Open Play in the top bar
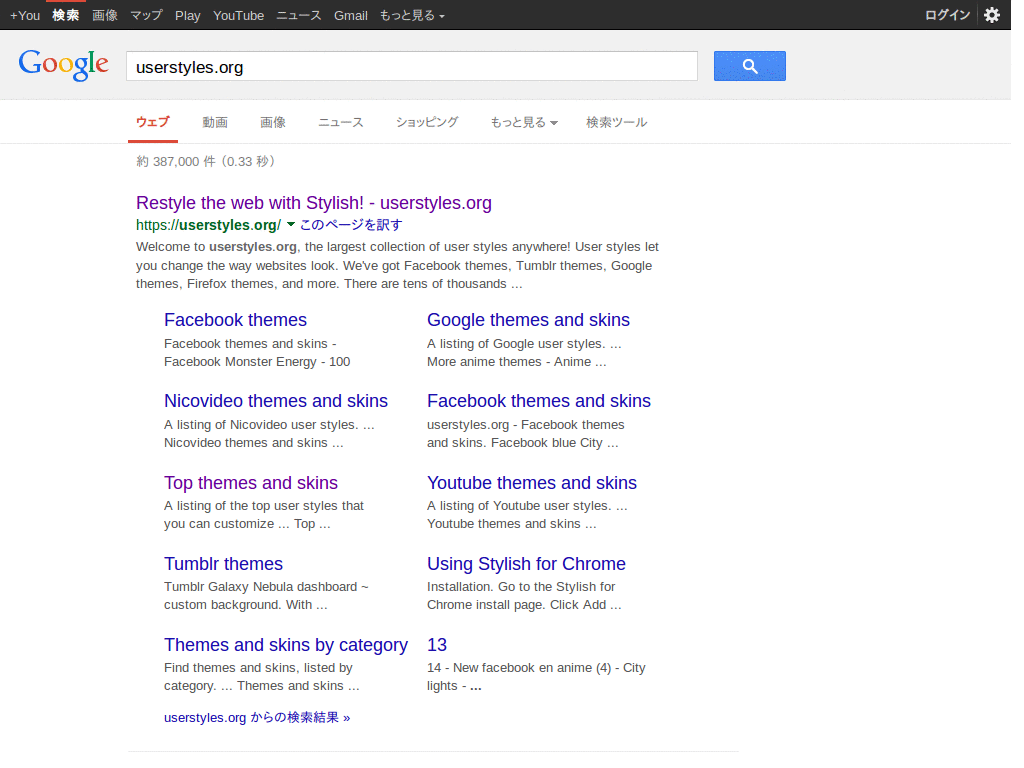The width and height of the screenshot is (1024, 768). point(187,15)
